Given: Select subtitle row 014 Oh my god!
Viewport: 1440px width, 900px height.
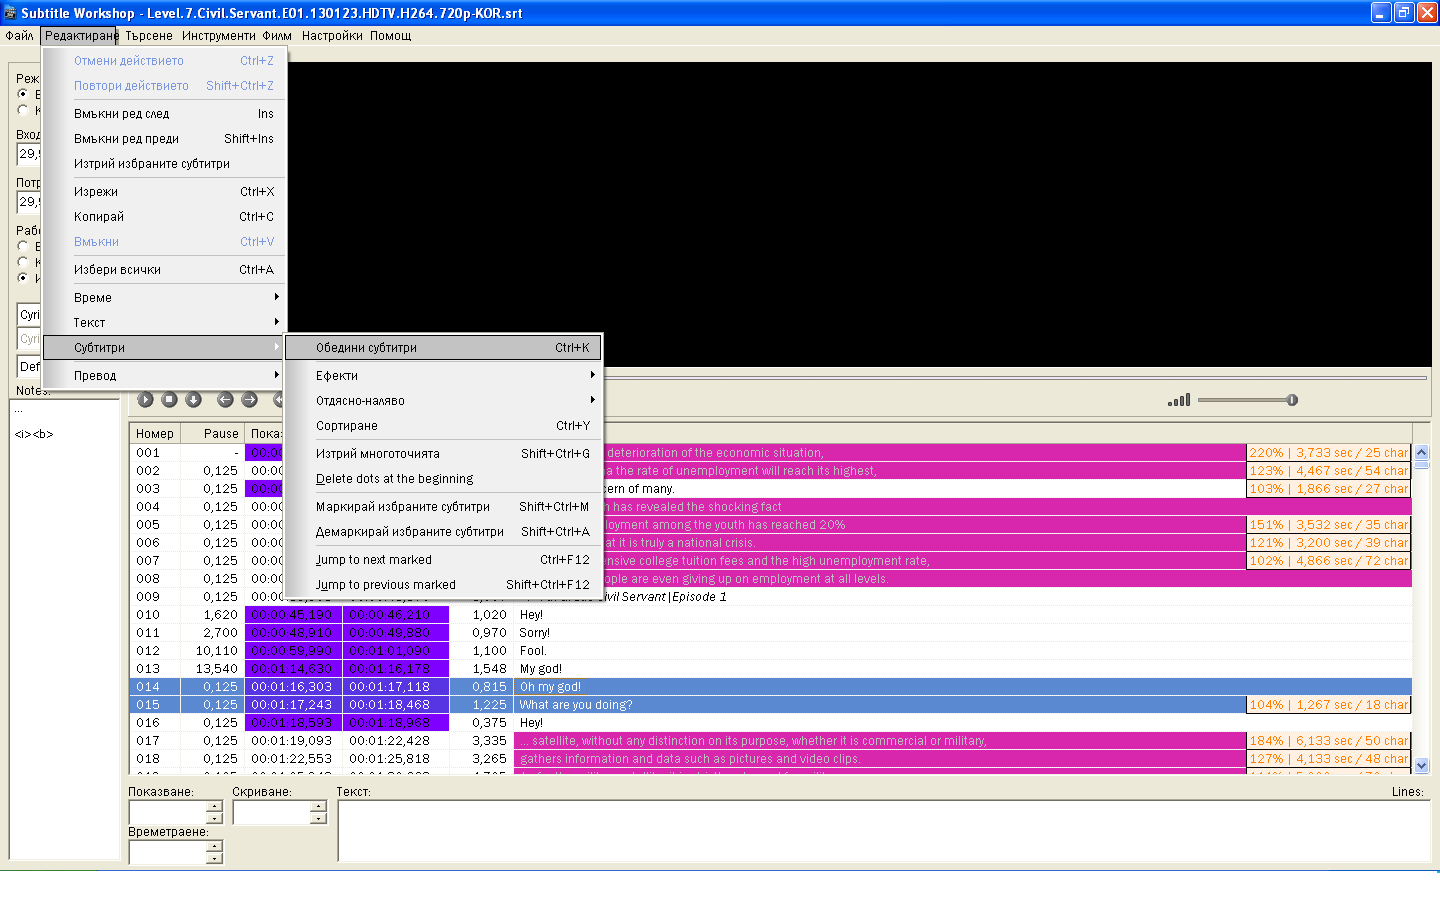Looking at the screenshot, I should coord(770,687).
